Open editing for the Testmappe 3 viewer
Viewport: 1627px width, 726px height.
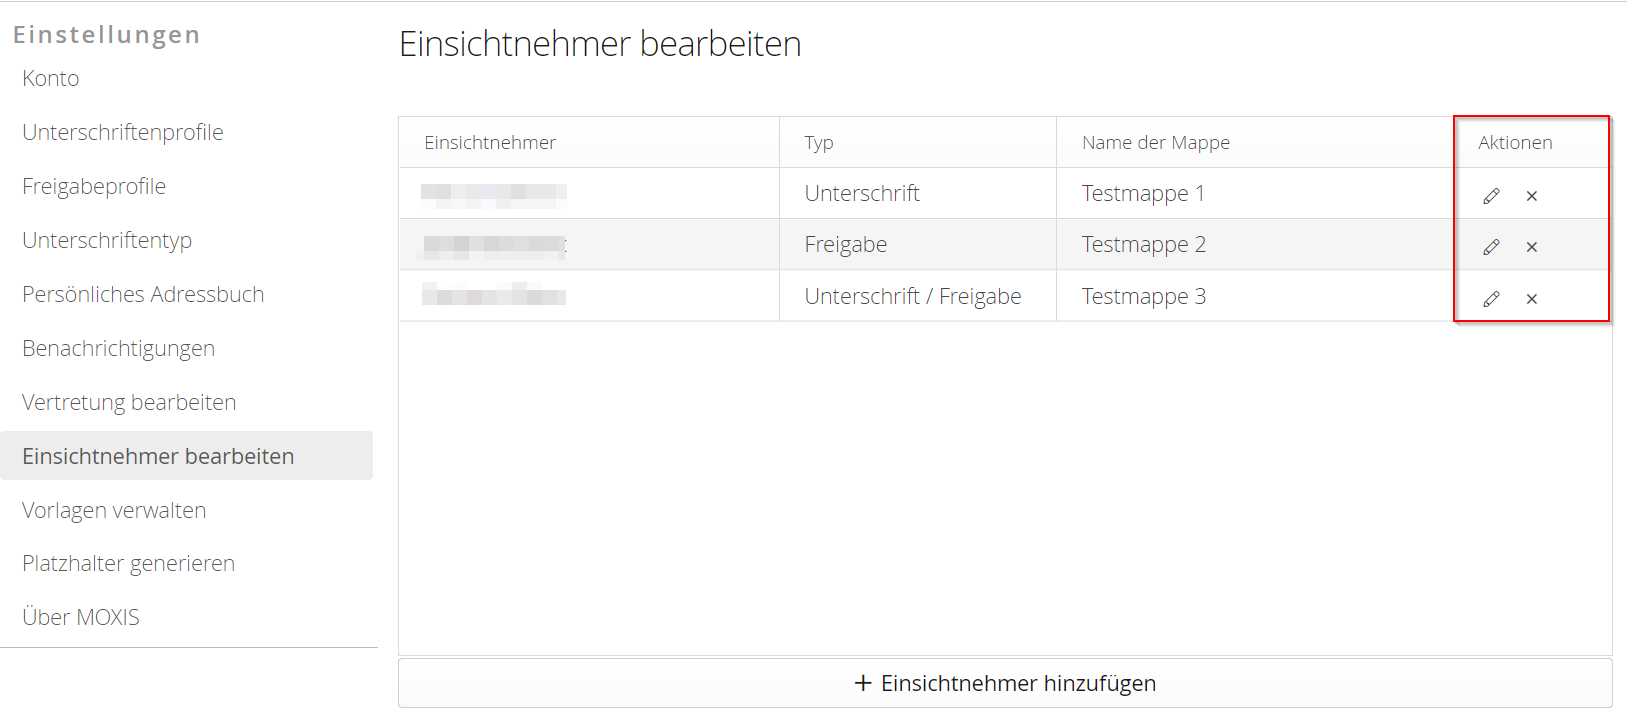[x=1491, y=298]
